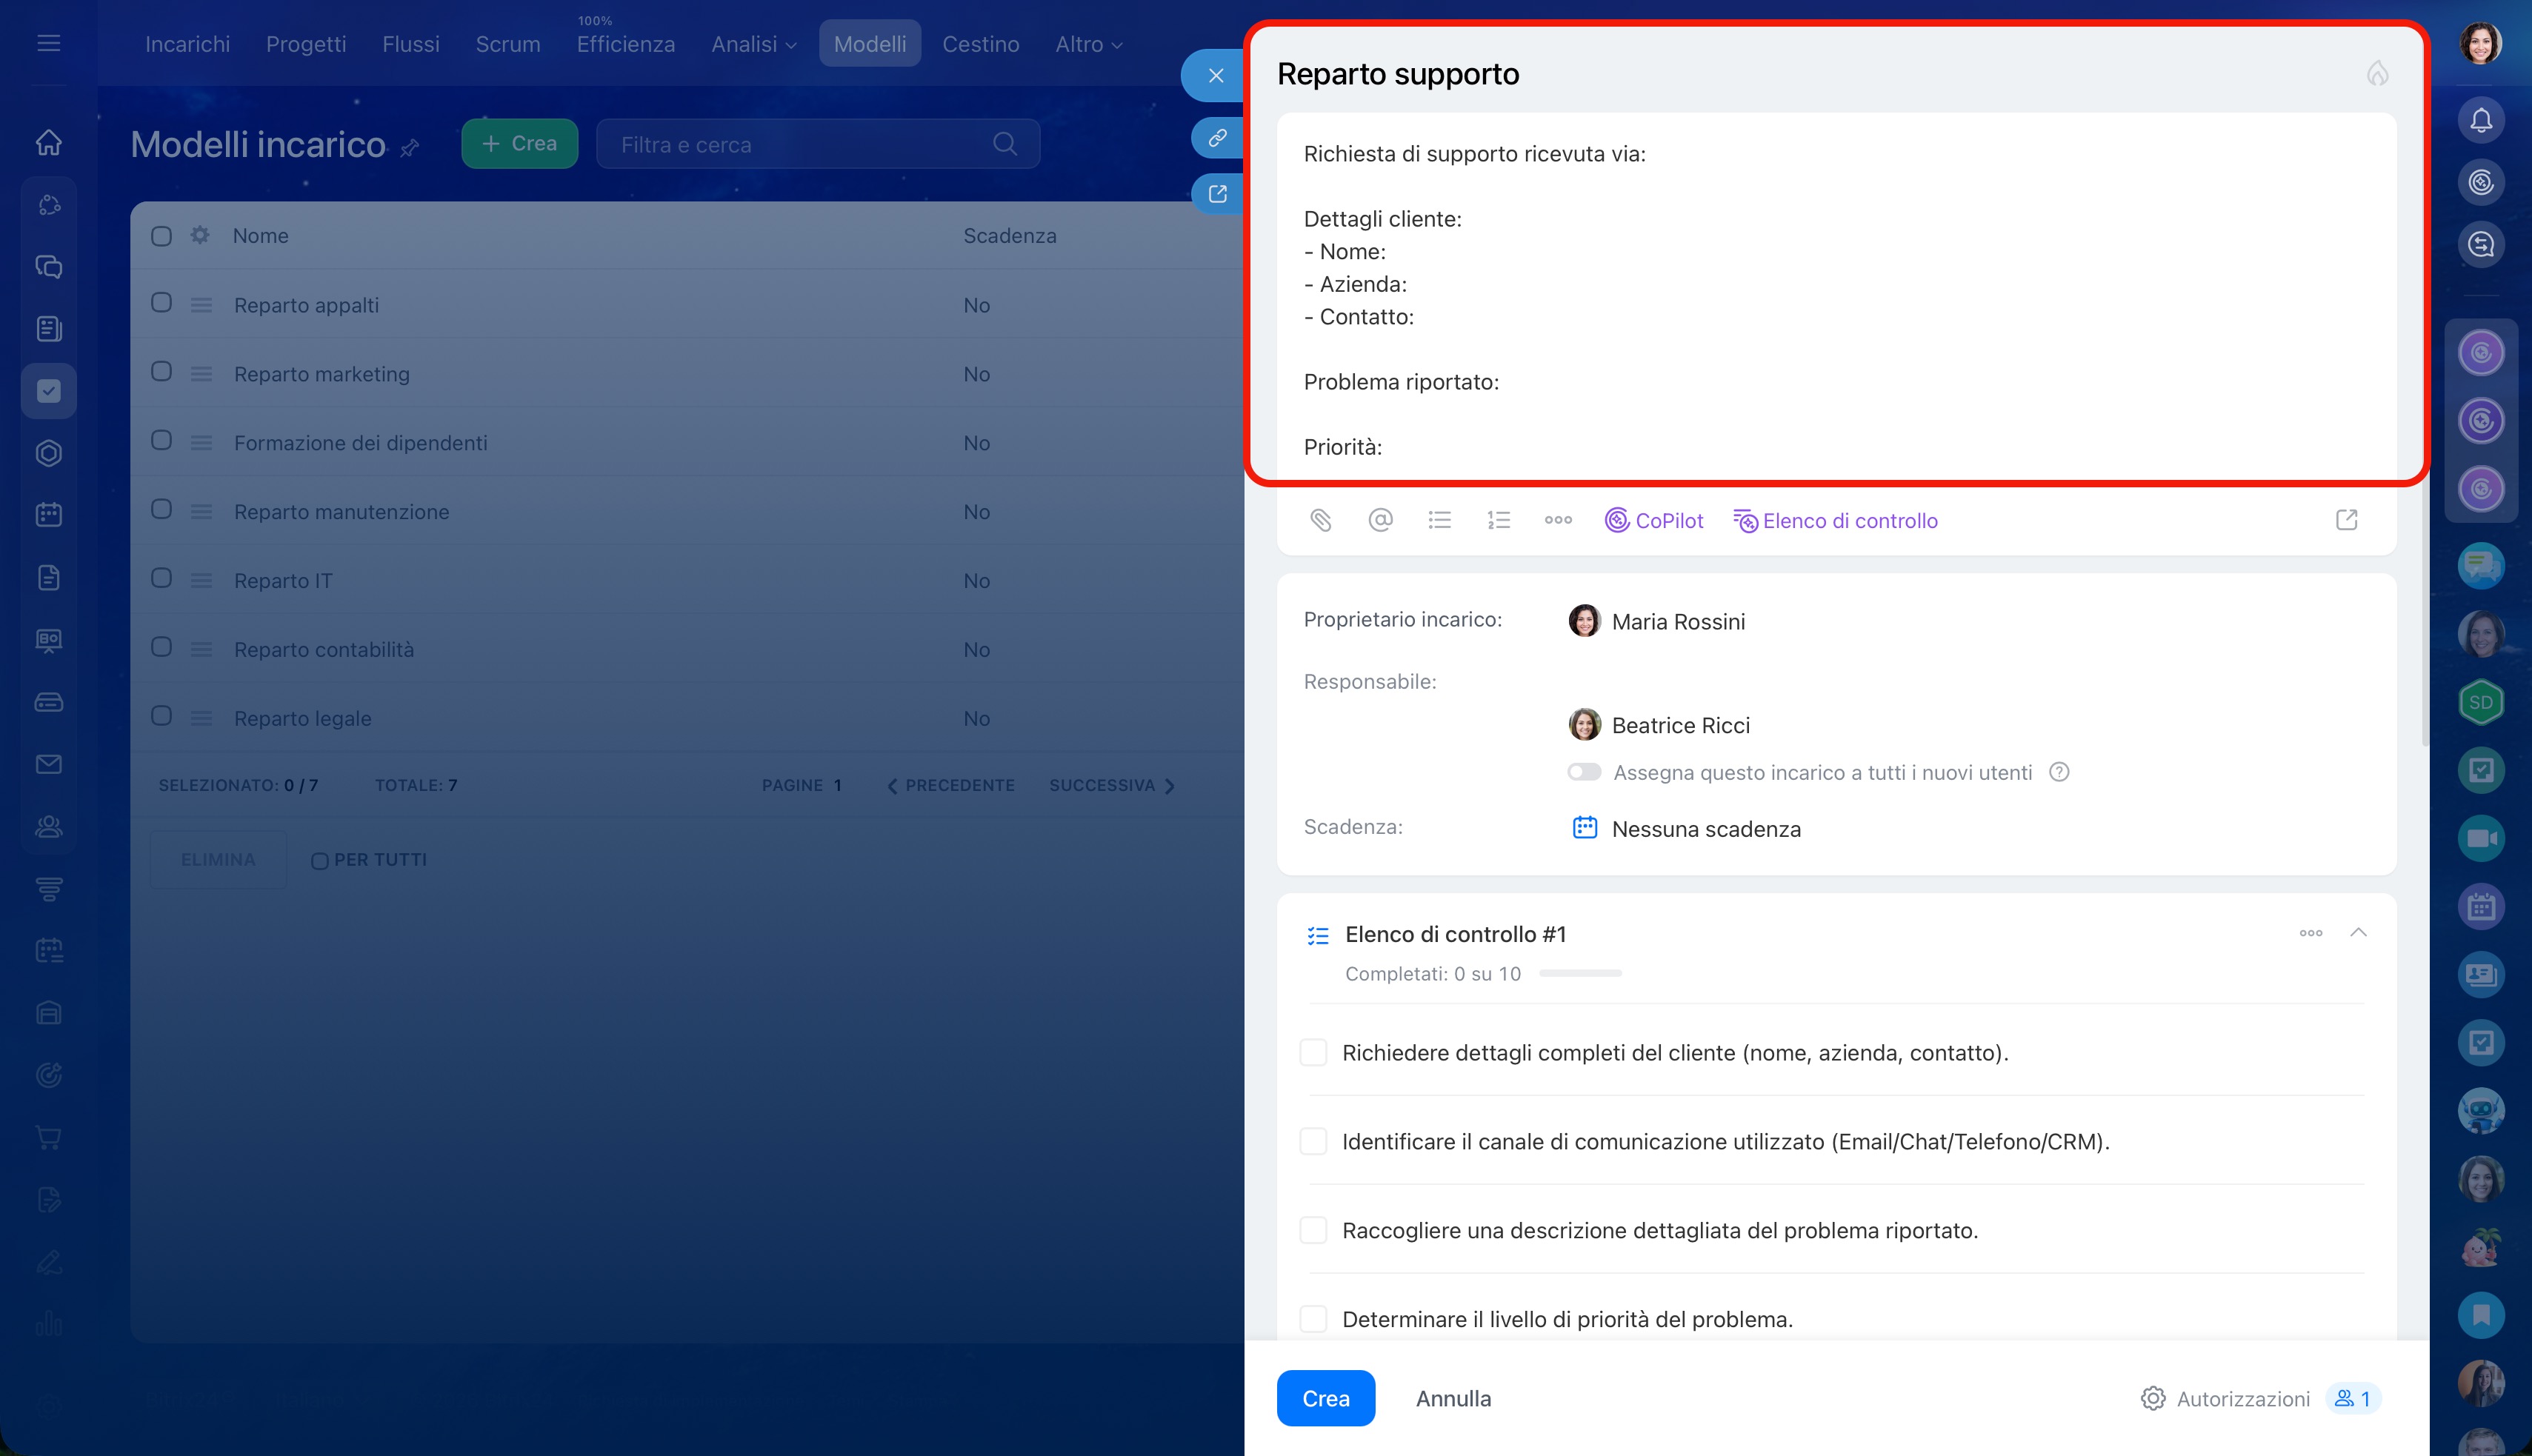Insert a numbered list in description

tap(1498, 520)
